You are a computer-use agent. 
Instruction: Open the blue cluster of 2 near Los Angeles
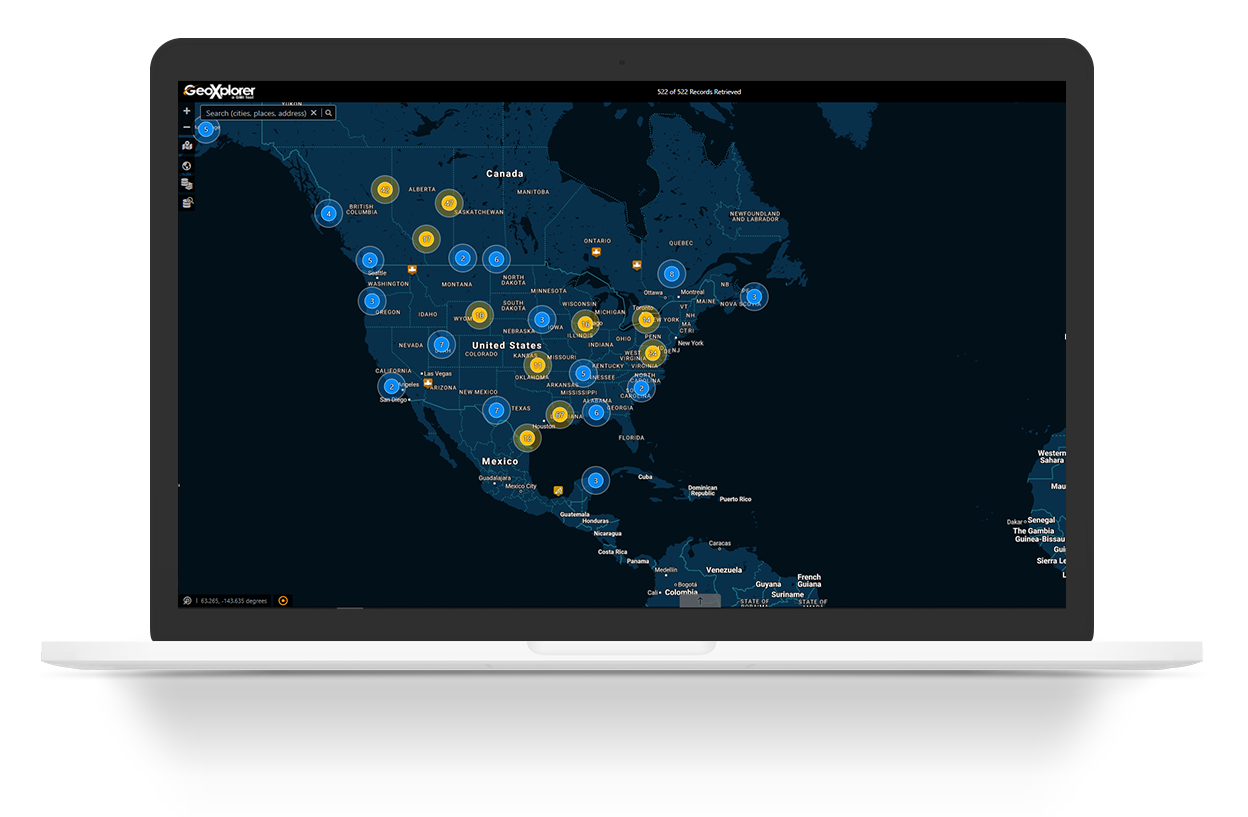click(391, 386)
